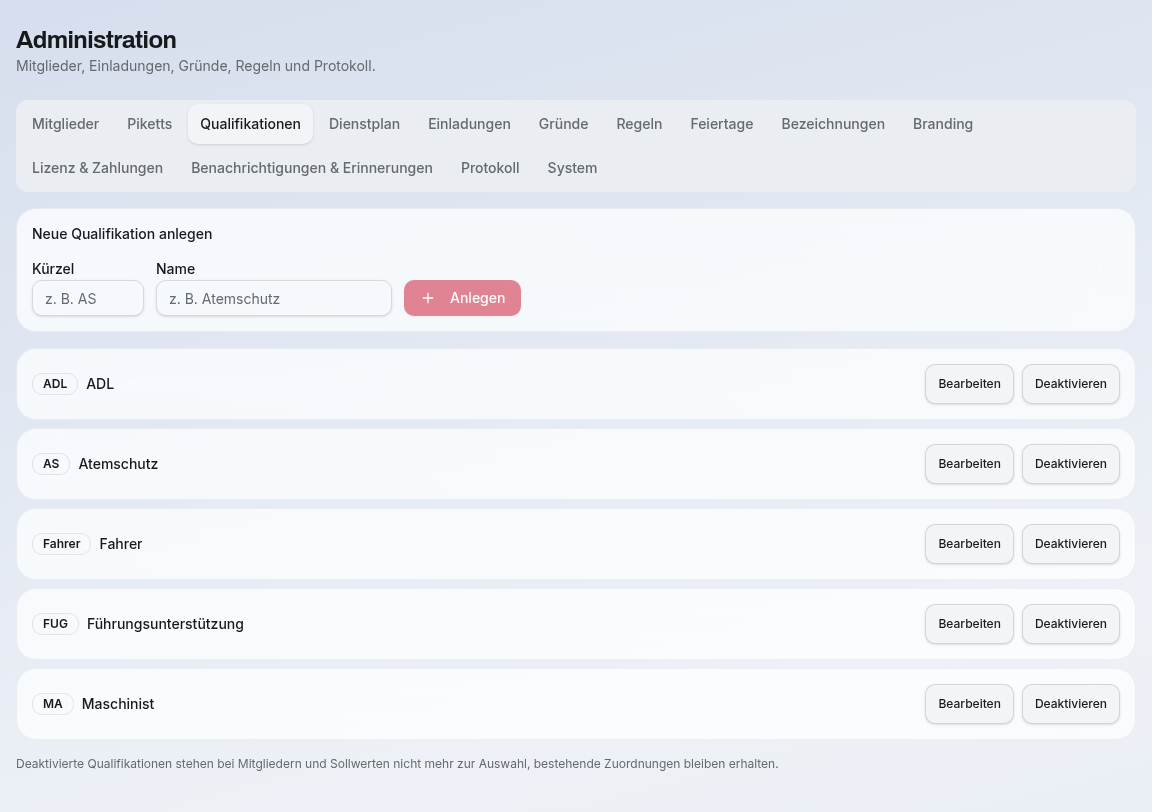
Task: Deactivate the ADL qualification
Action: tap(1070, 384)
